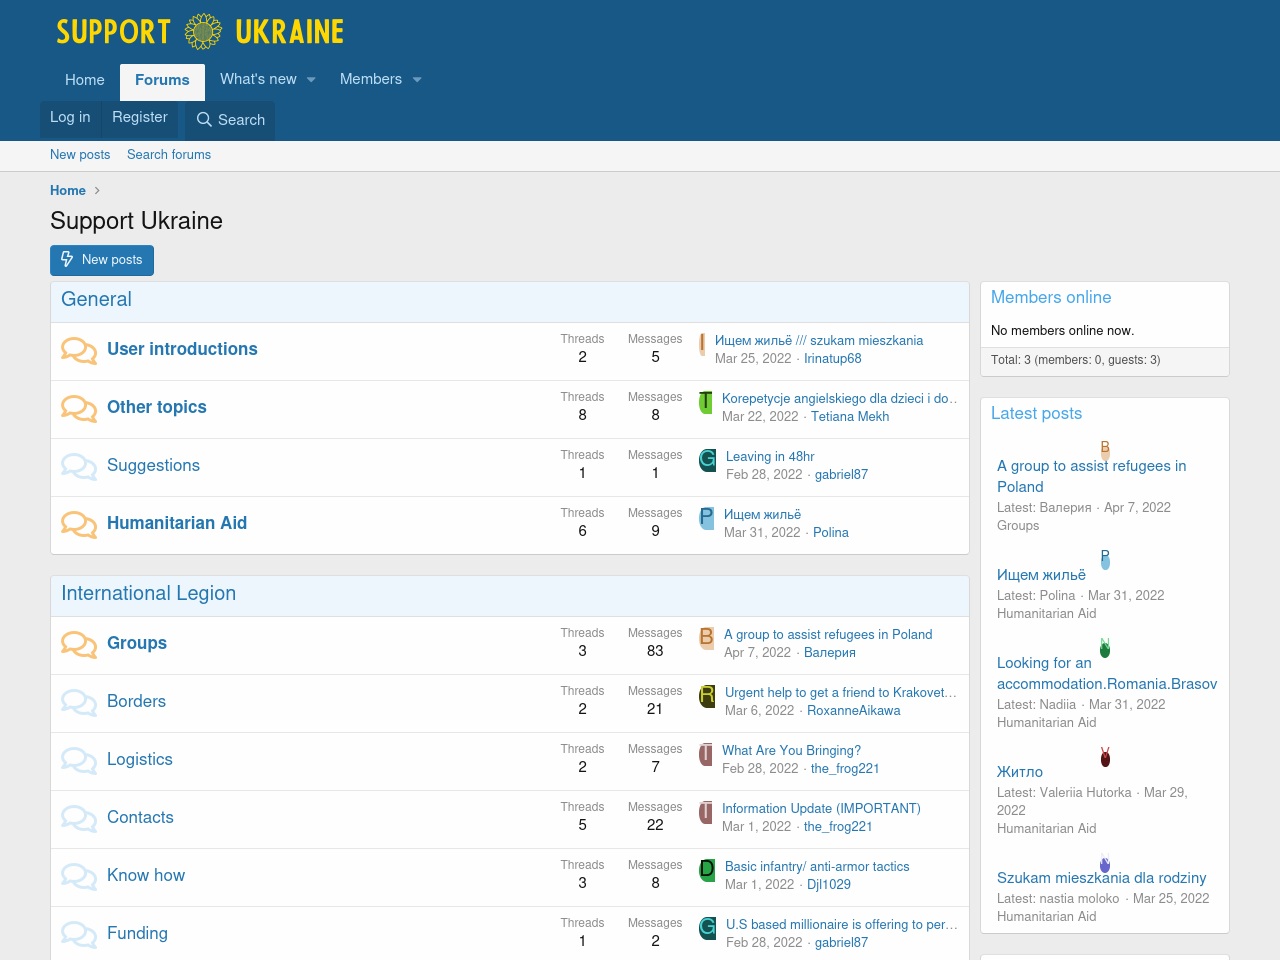Viewport: 1280px width, 960px height.
Task: Click New posts in the sub-navigation bar
Action: 80,155
